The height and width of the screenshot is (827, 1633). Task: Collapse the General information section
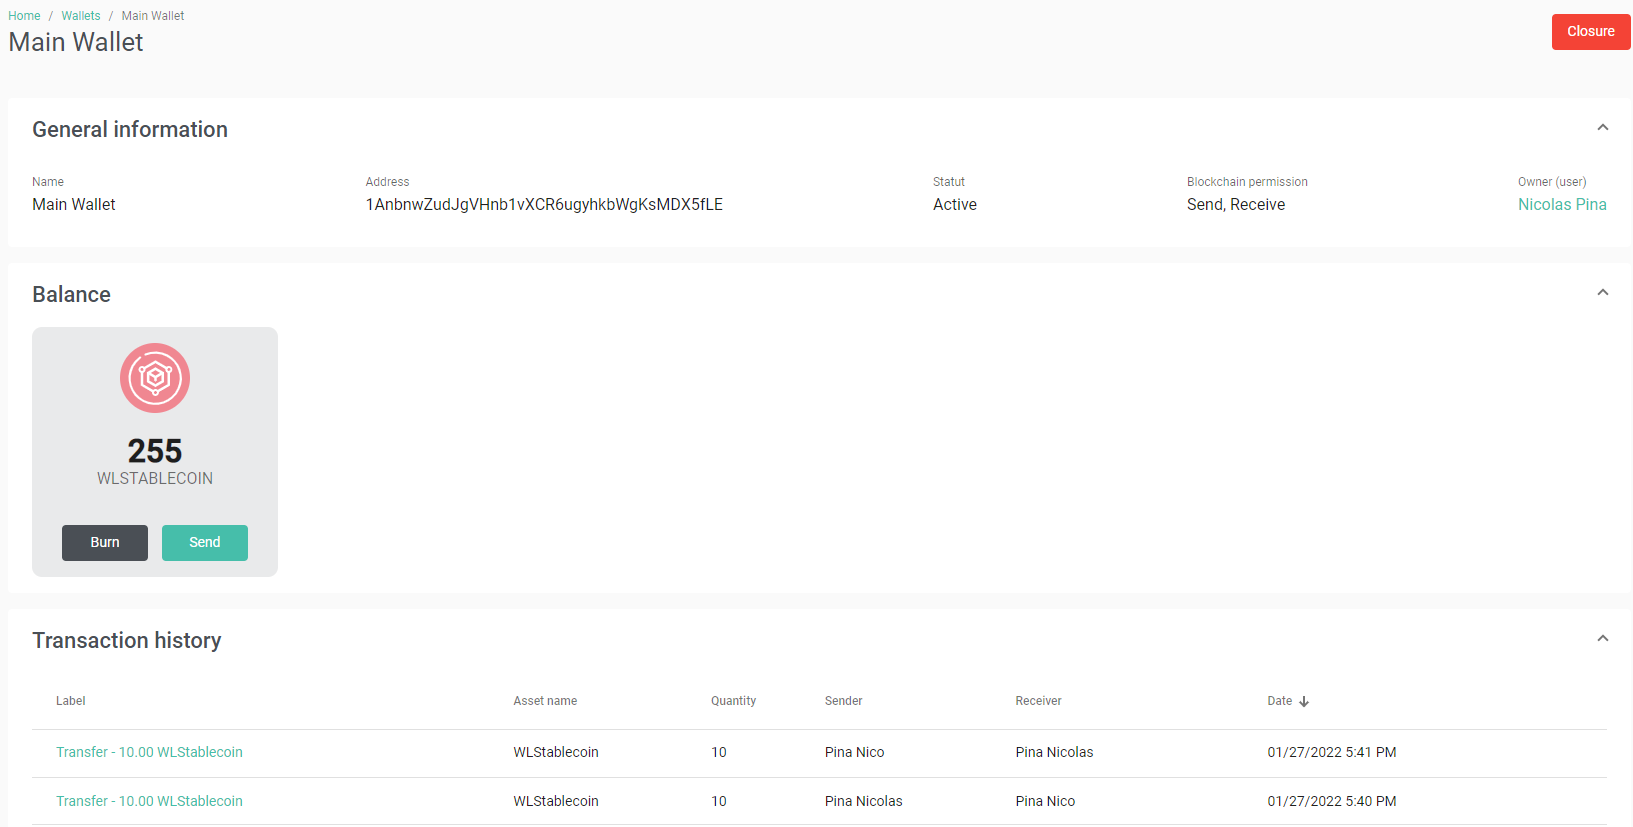point(1603,127)
